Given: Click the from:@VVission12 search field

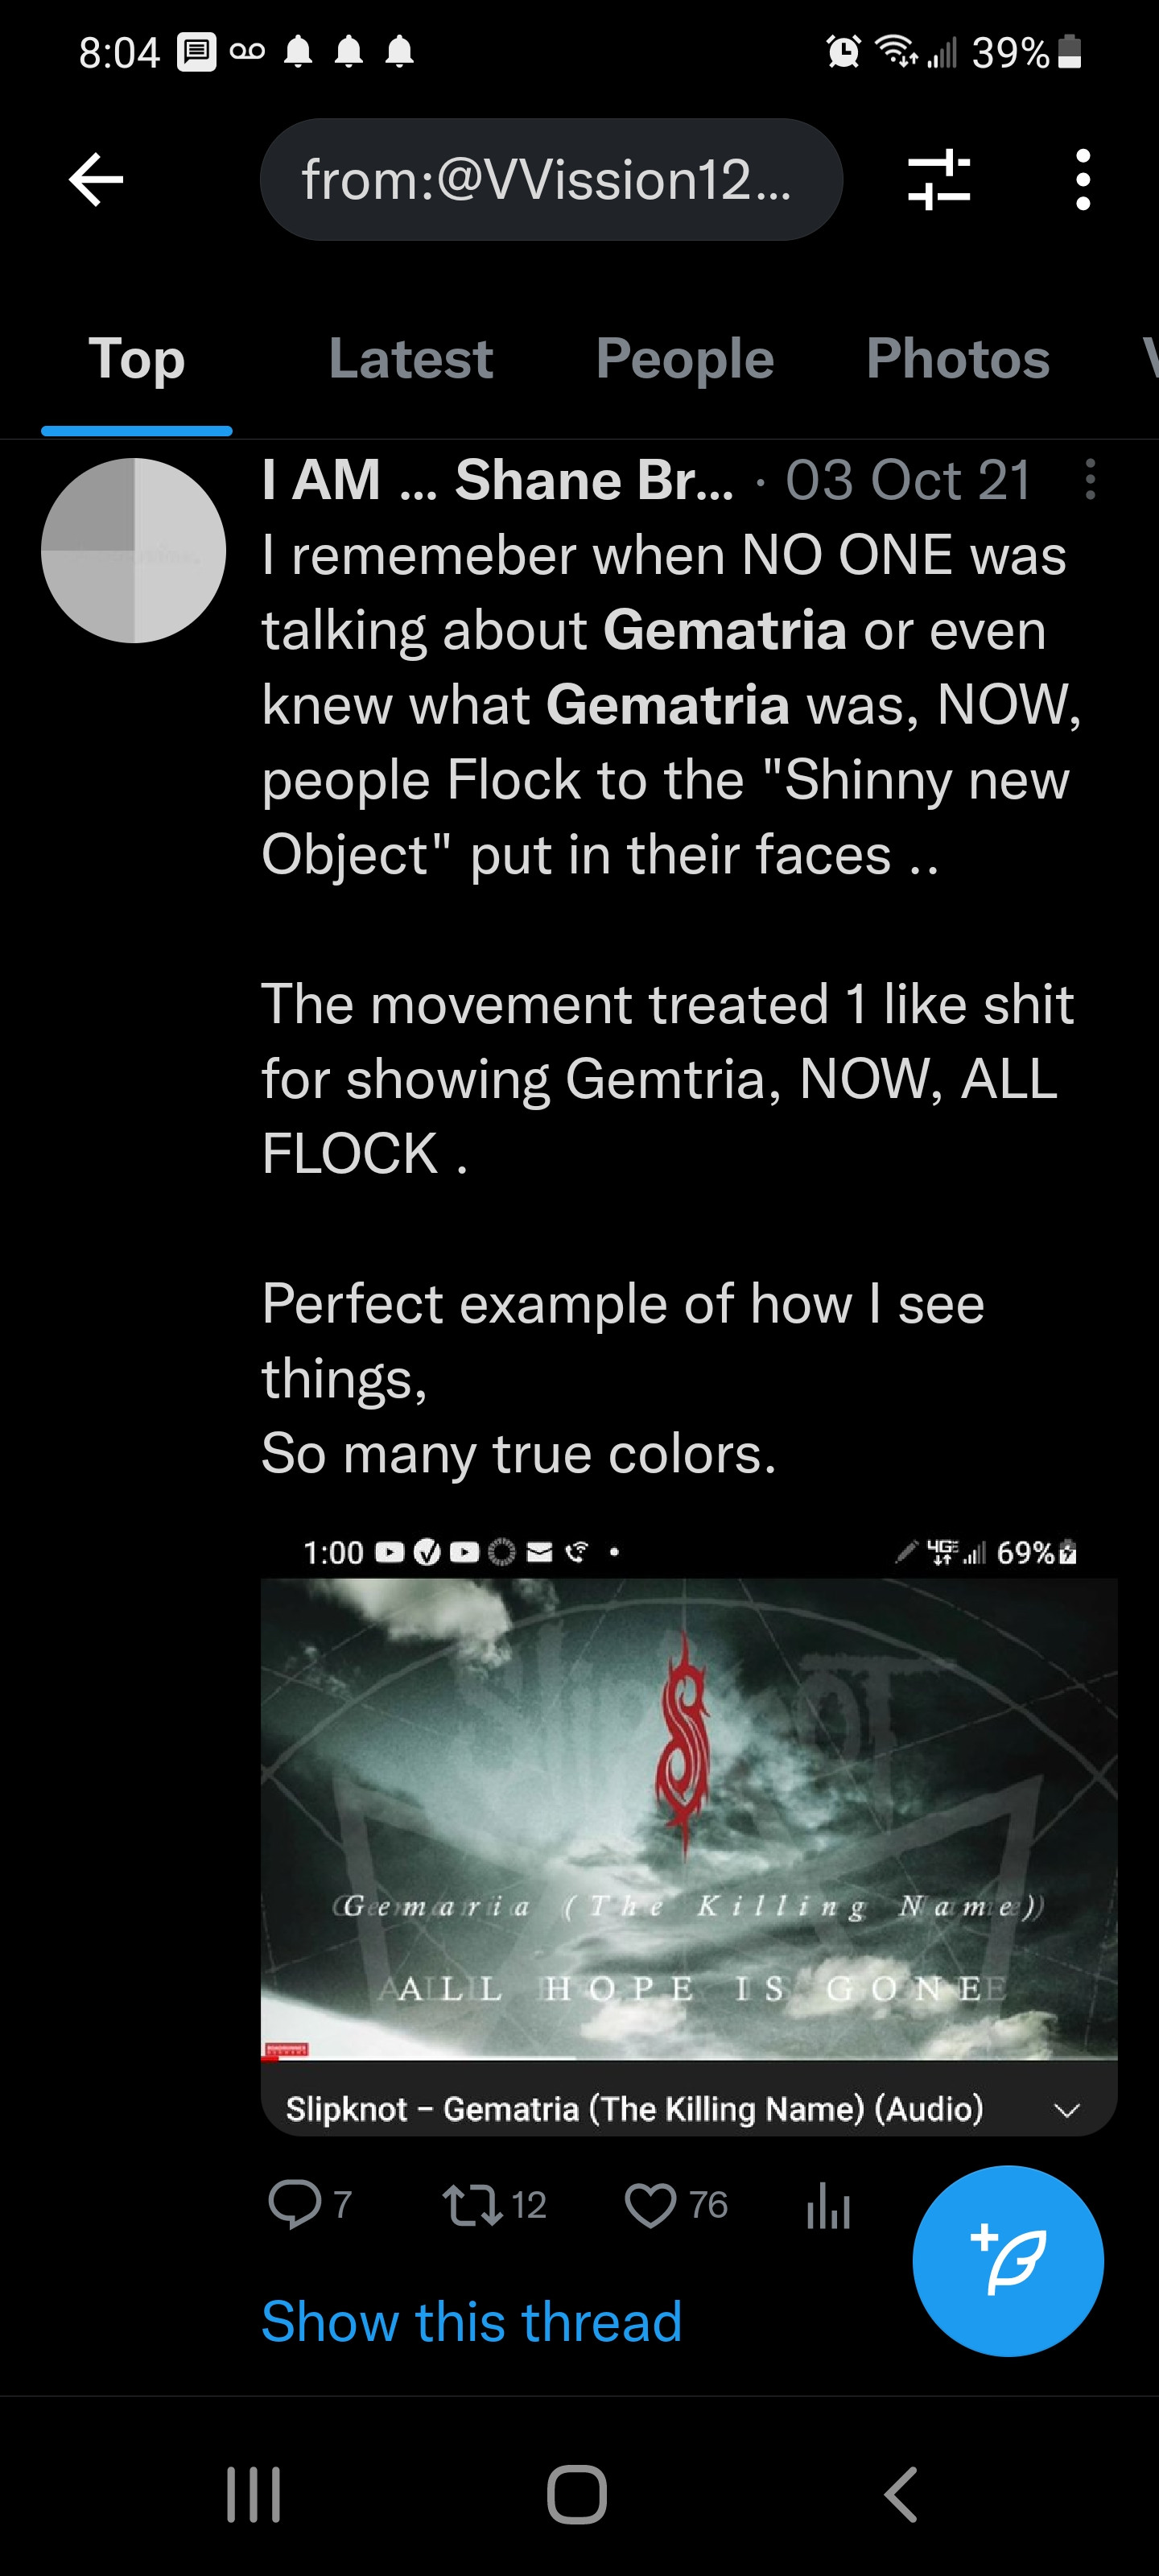Looking at the screenshot, I should [x=551, y=180].
